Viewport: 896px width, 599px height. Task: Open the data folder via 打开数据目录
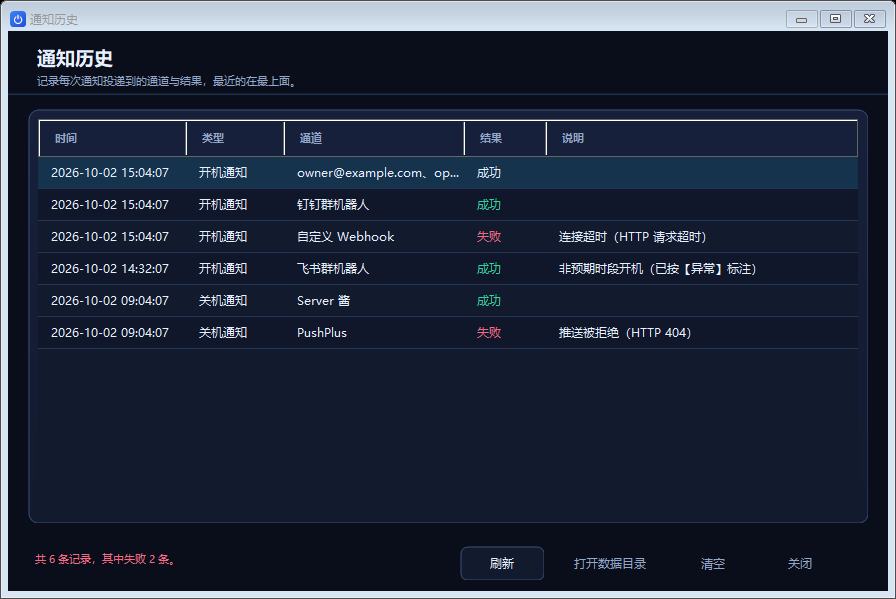610,564
